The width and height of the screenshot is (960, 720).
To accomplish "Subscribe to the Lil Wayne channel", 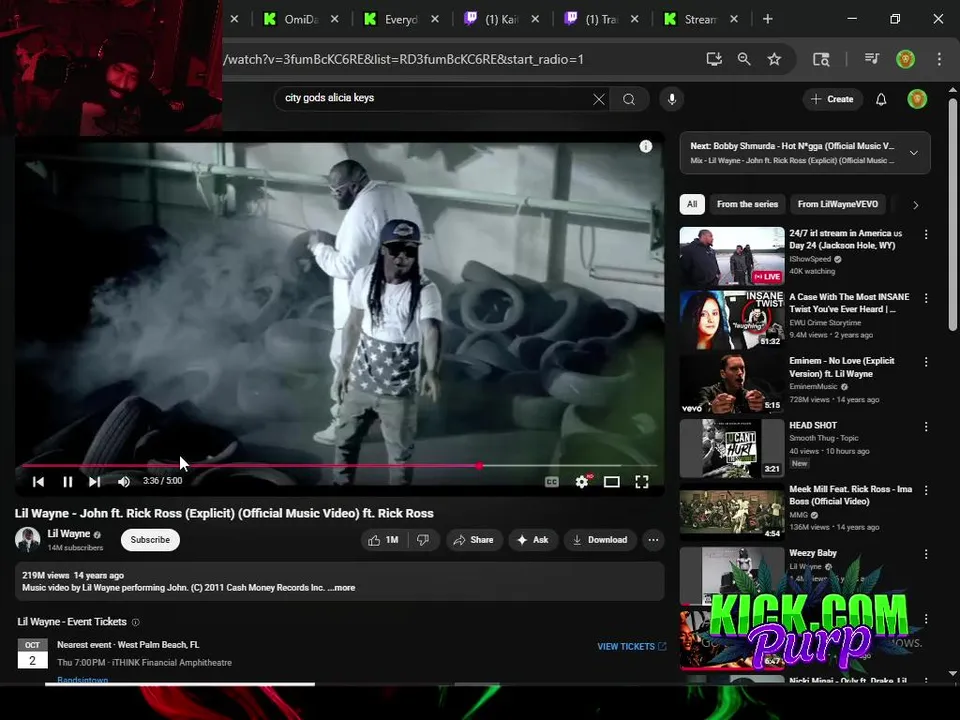I will pos(150,540).
